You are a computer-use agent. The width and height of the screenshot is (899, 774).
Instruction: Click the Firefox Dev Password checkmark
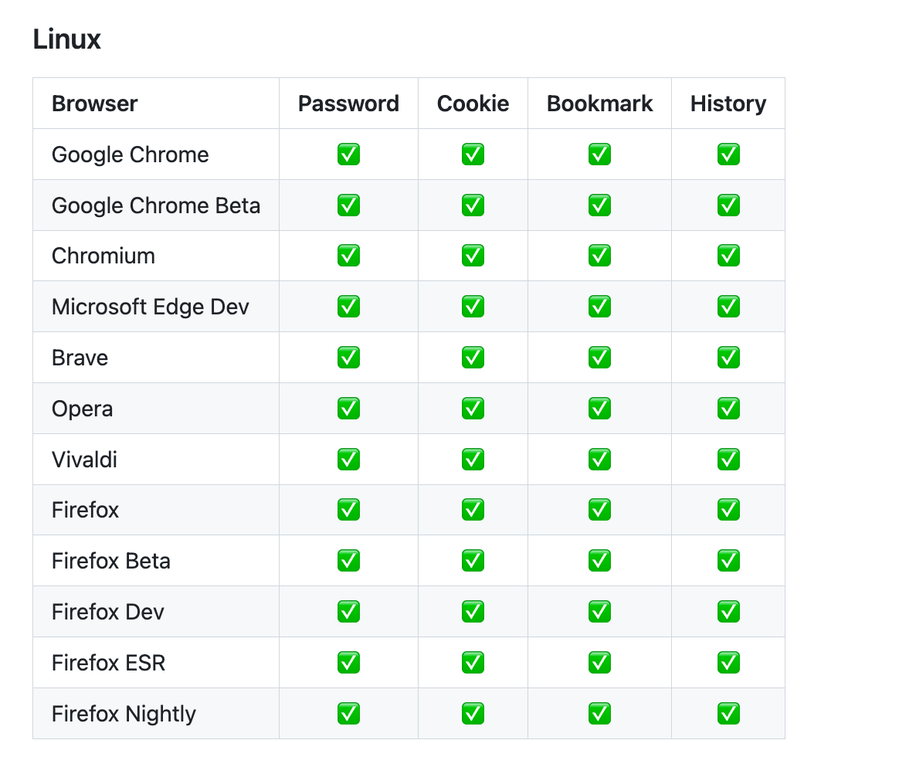tap(349, 612)
